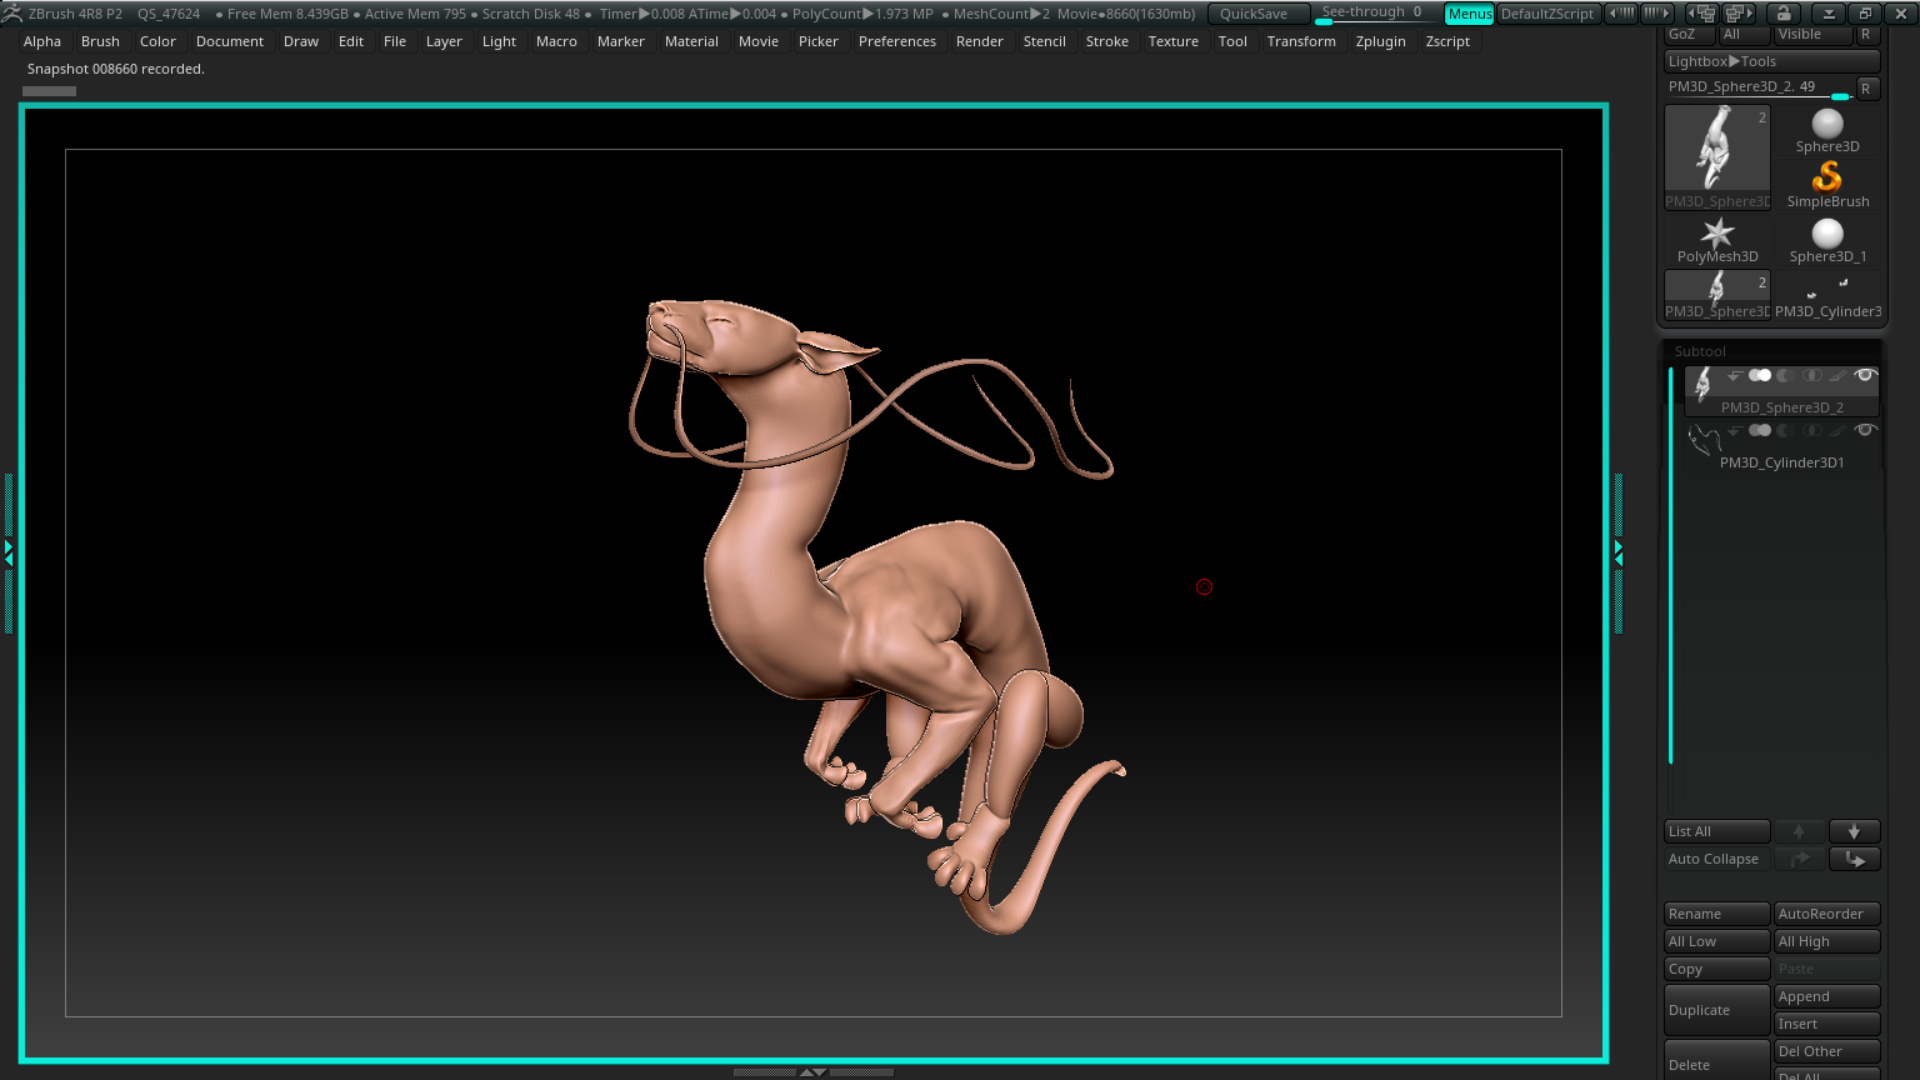Click the hide-to-tray arrow icon
The width and height of the screenshot is (1920, 1080).
click(x=1828, y=13)
